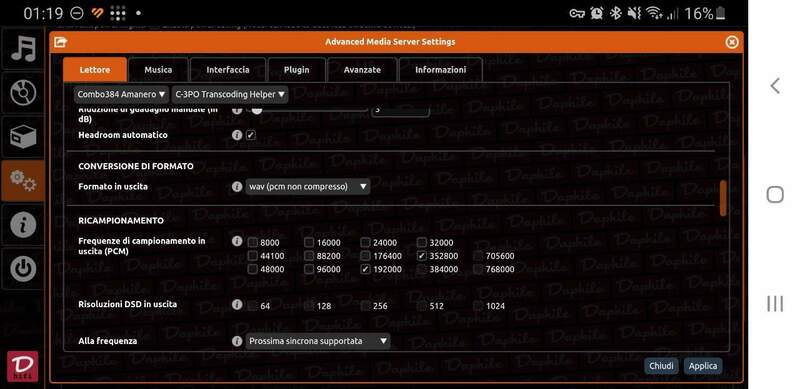Viewport: 800px width, 389px height.
Task: Open the Combo384 Amanero player dropdown
Action: (121, 94)
